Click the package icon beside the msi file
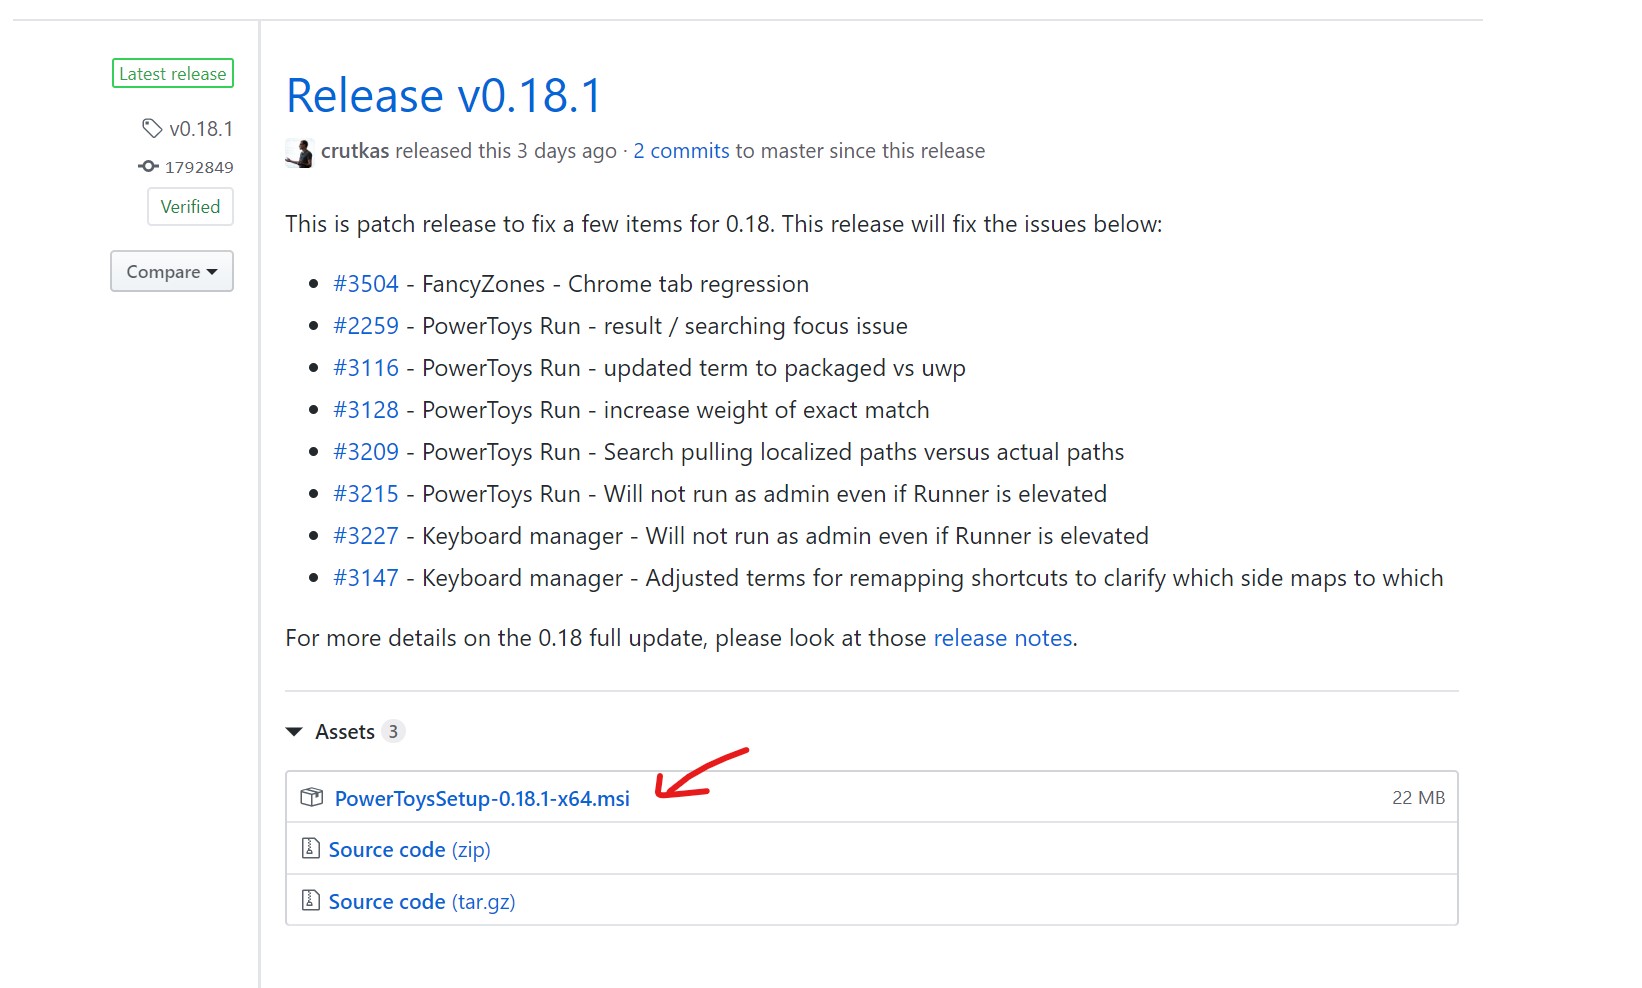The width and height of the screenshot is (1642, 988). [x=312, y=797]
